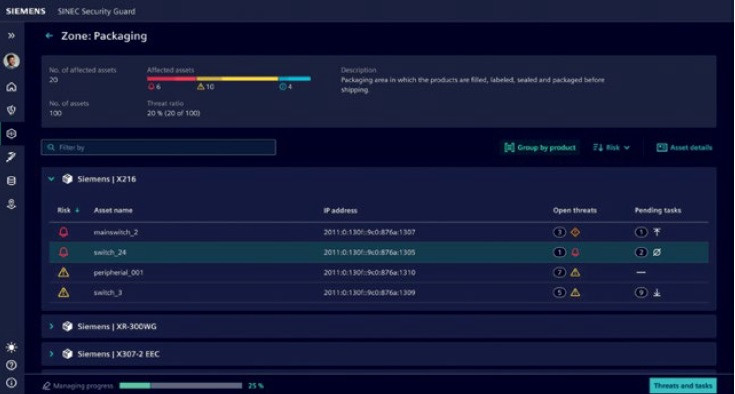Click open threats warning icon for peripherial_001
The image size is (735, 394).
pyautogui.click(x=575, y=272)
